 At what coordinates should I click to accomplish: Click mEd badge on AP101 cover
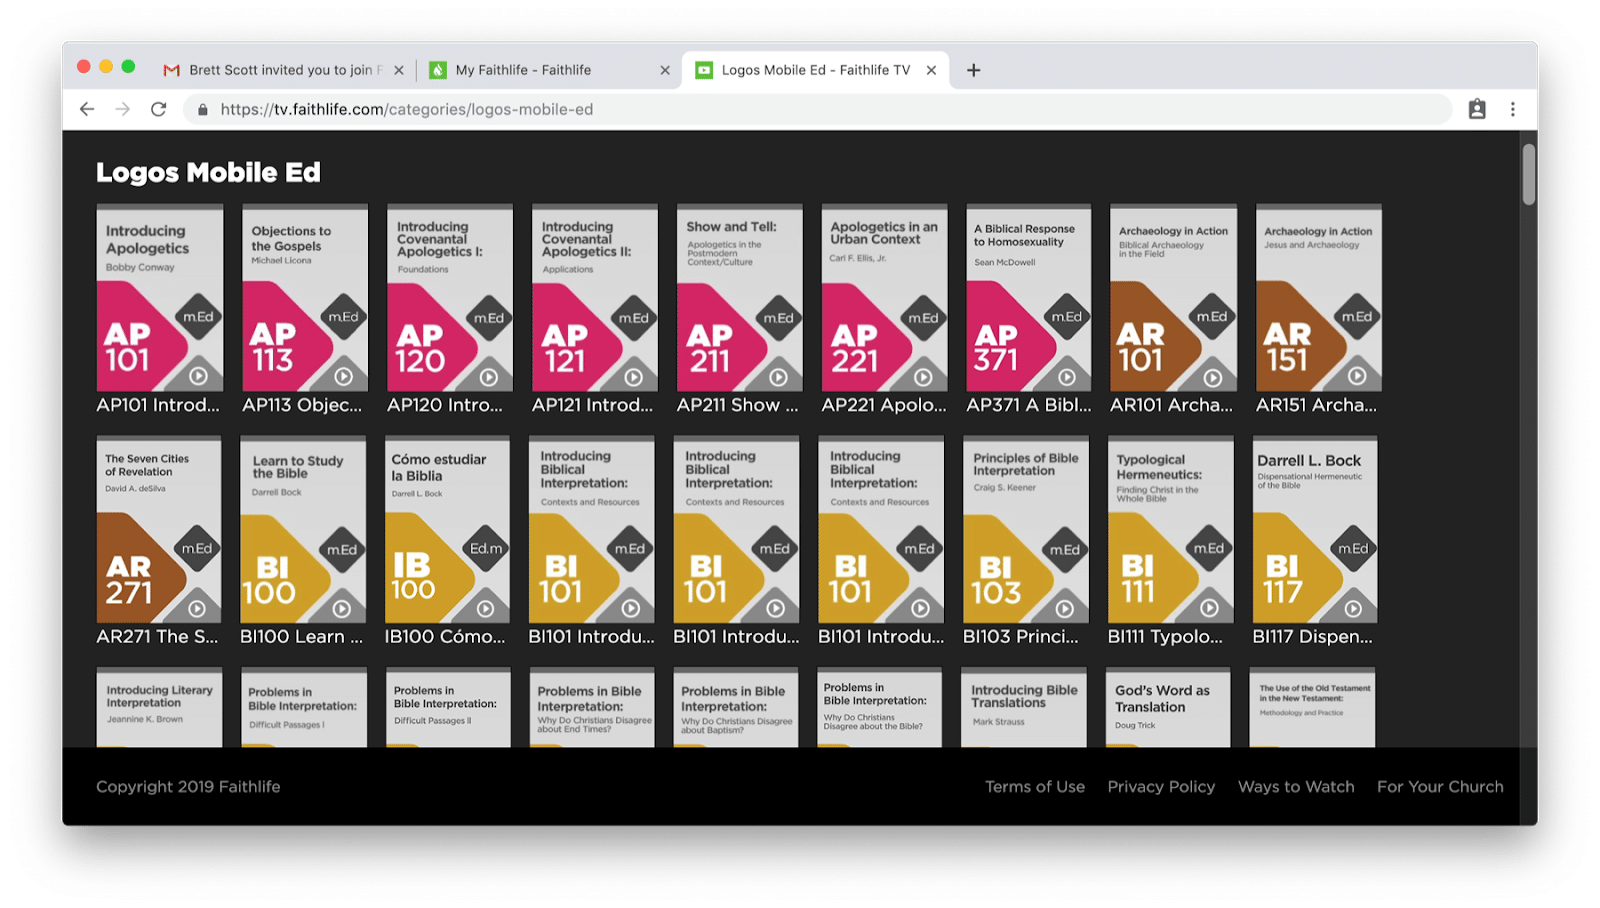click(198, 317)
